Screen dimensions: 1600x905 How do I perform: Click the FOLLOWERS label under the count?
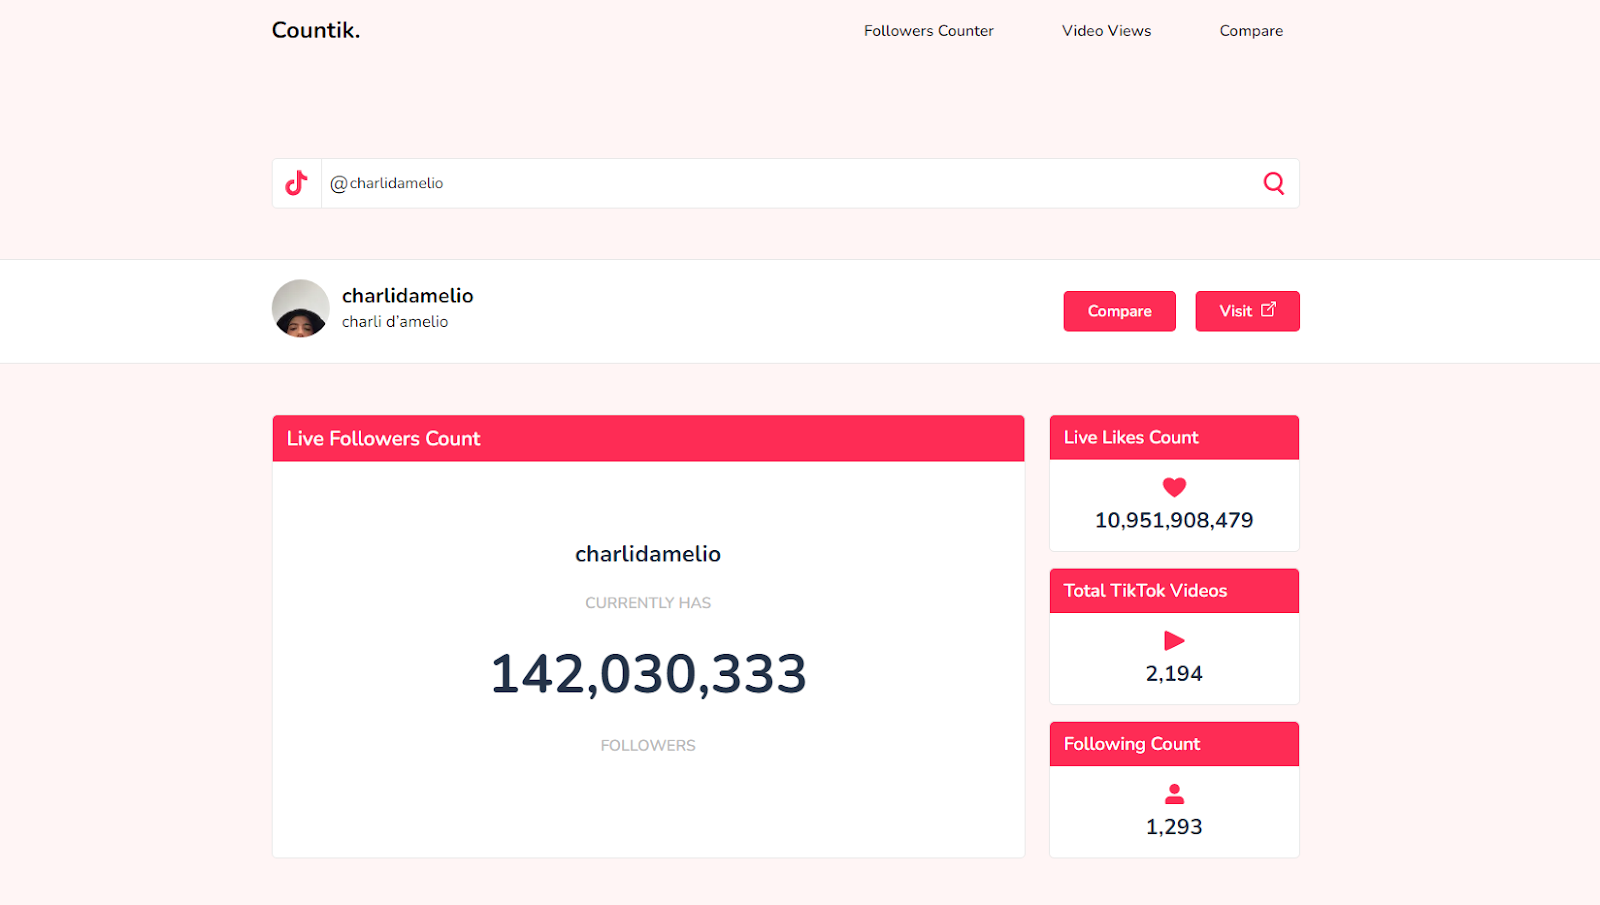(648, 746)
